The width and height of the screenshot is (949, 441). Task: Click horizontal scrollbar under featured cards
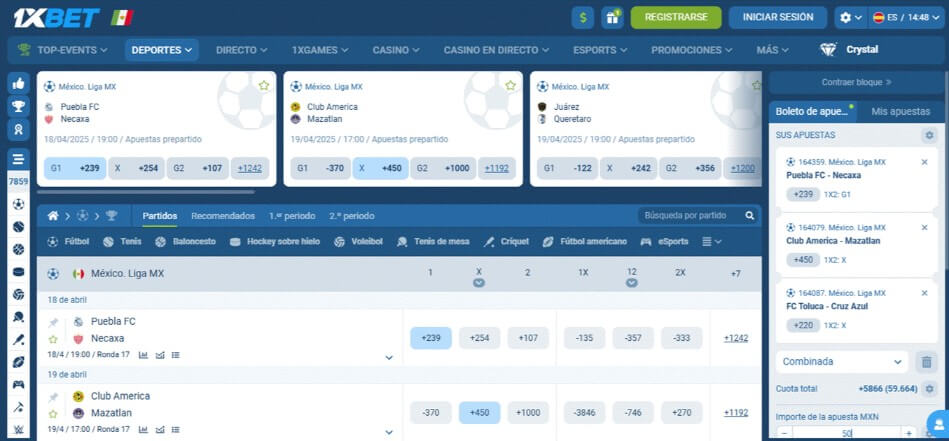click(x=145, y=192)
